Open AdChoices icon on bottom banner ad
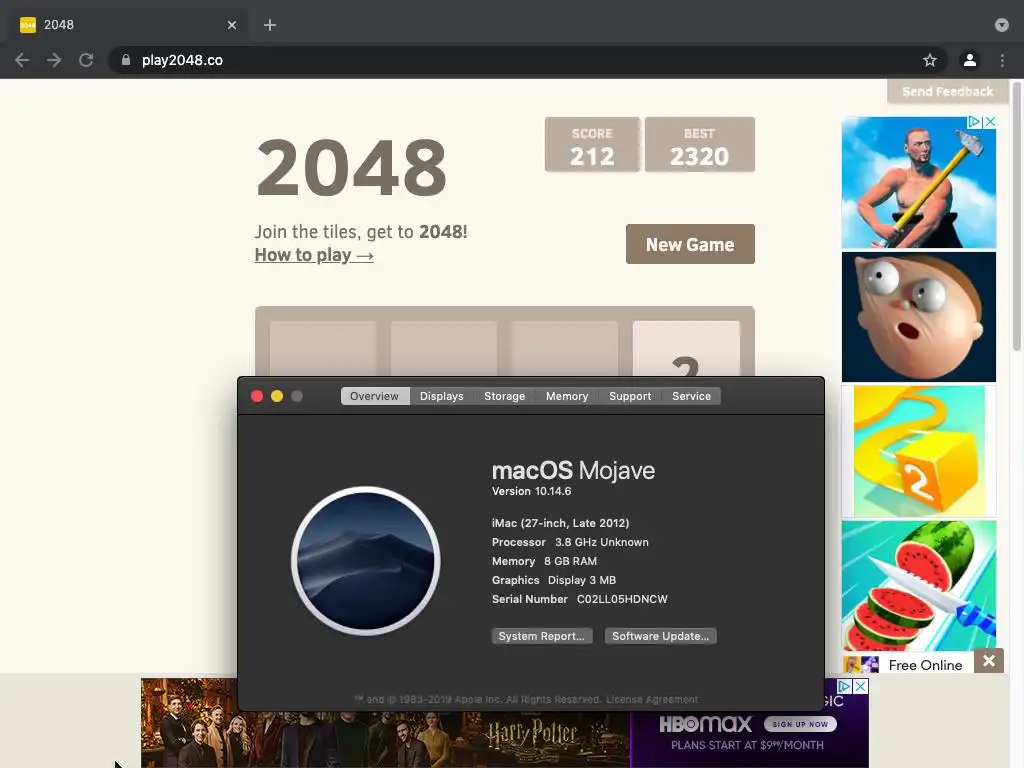 (x=844, y=686)
